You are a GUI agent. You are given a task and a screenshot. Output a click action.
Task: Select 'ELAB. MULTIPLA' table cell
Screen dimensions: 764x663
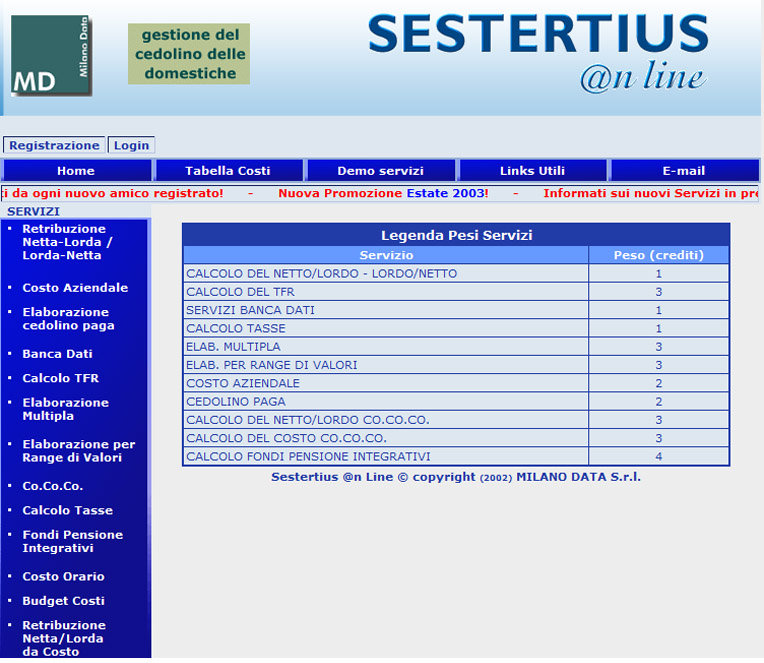[x=386, y=347]
